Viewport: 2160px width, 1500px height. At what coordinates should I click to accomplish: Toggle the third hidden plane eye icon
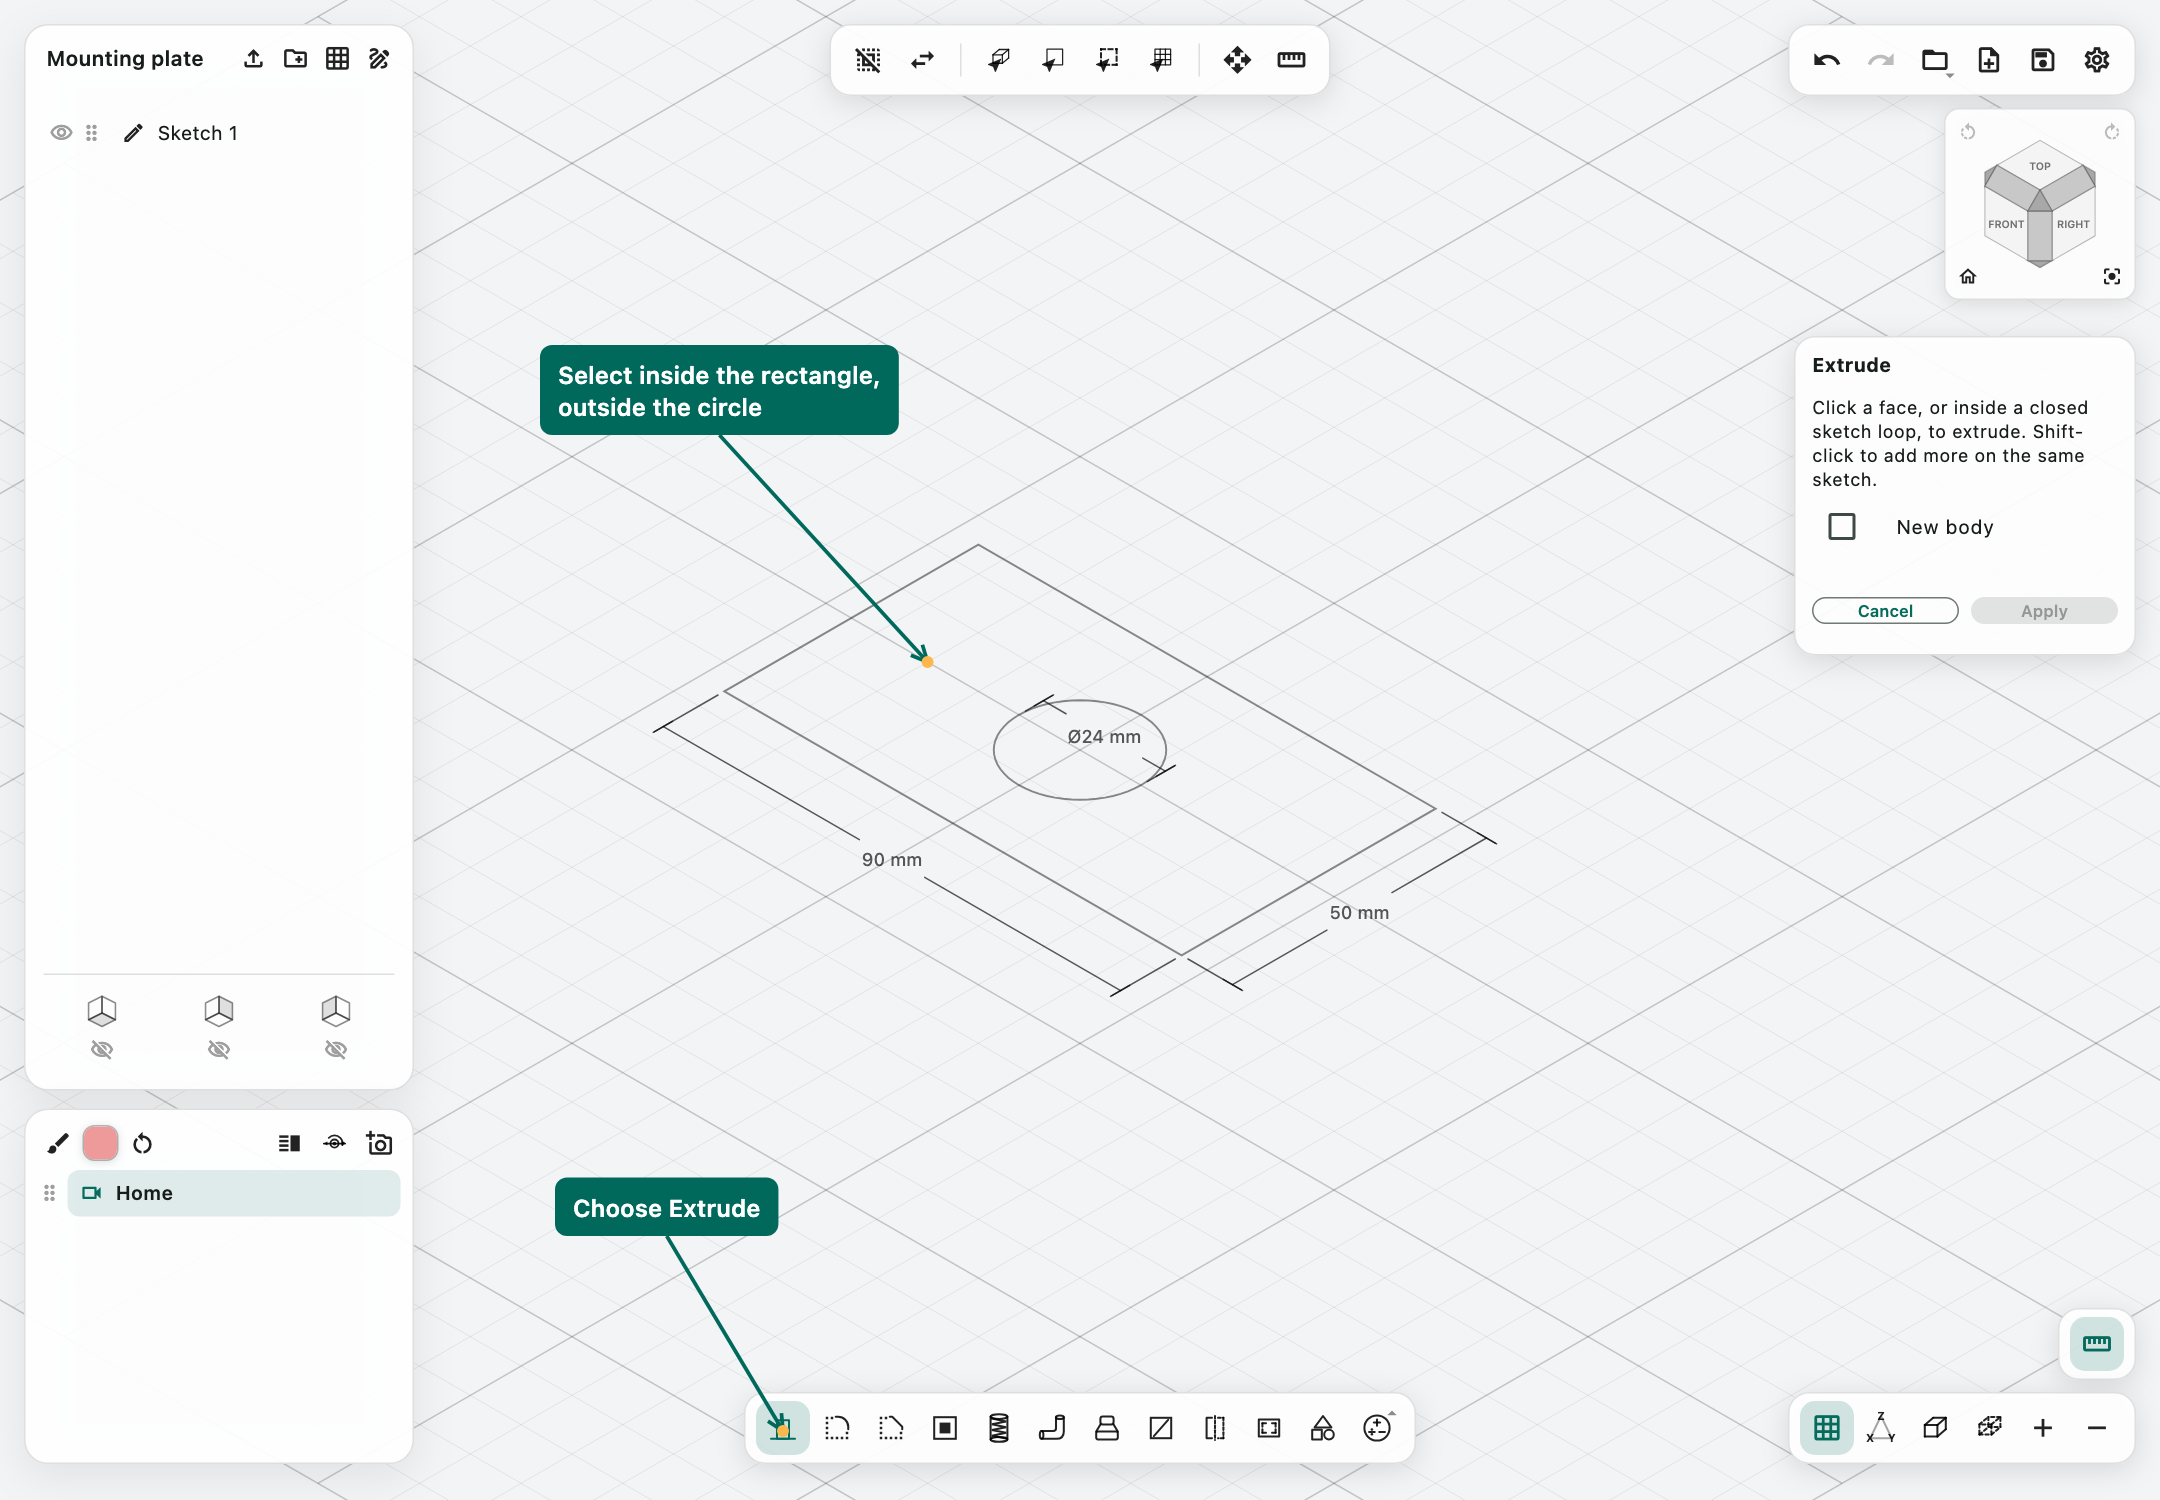tap(336, 1049)
